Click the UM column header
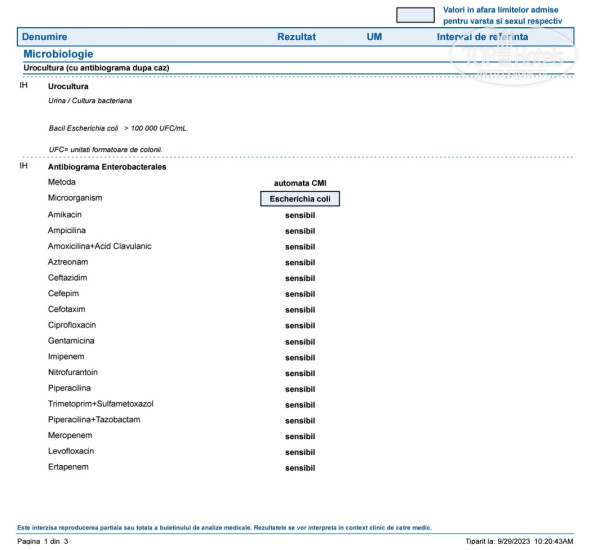Screen dimensions: 605x550 pyautogui.click(x=375, y=36)
